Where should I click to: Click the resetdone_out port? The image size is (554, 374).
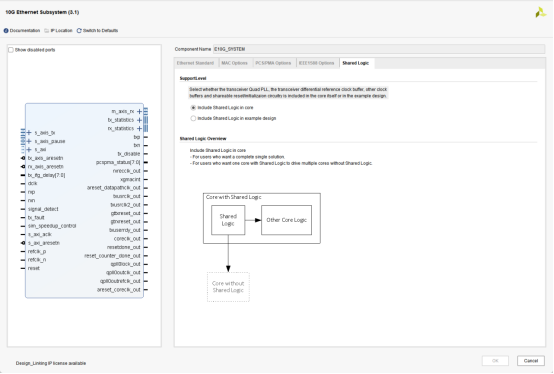(124, 247)
